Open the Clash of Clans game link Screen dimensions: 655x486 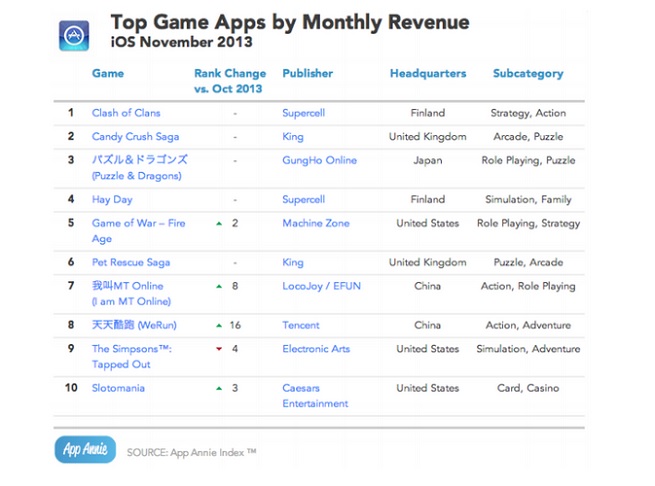[x=126, y=113]
